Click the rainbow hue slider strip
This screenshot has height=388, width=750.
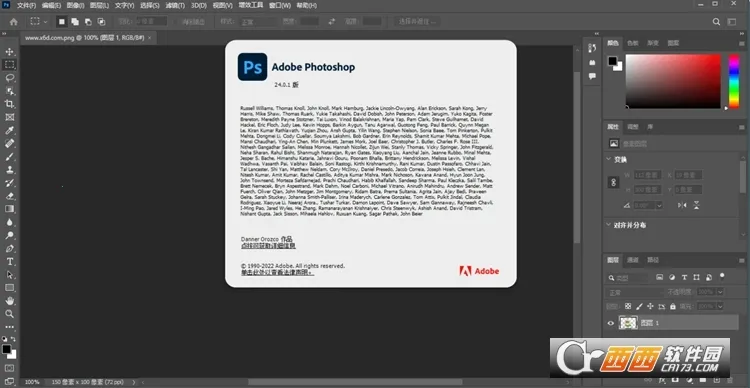click(x=734, y=81)
